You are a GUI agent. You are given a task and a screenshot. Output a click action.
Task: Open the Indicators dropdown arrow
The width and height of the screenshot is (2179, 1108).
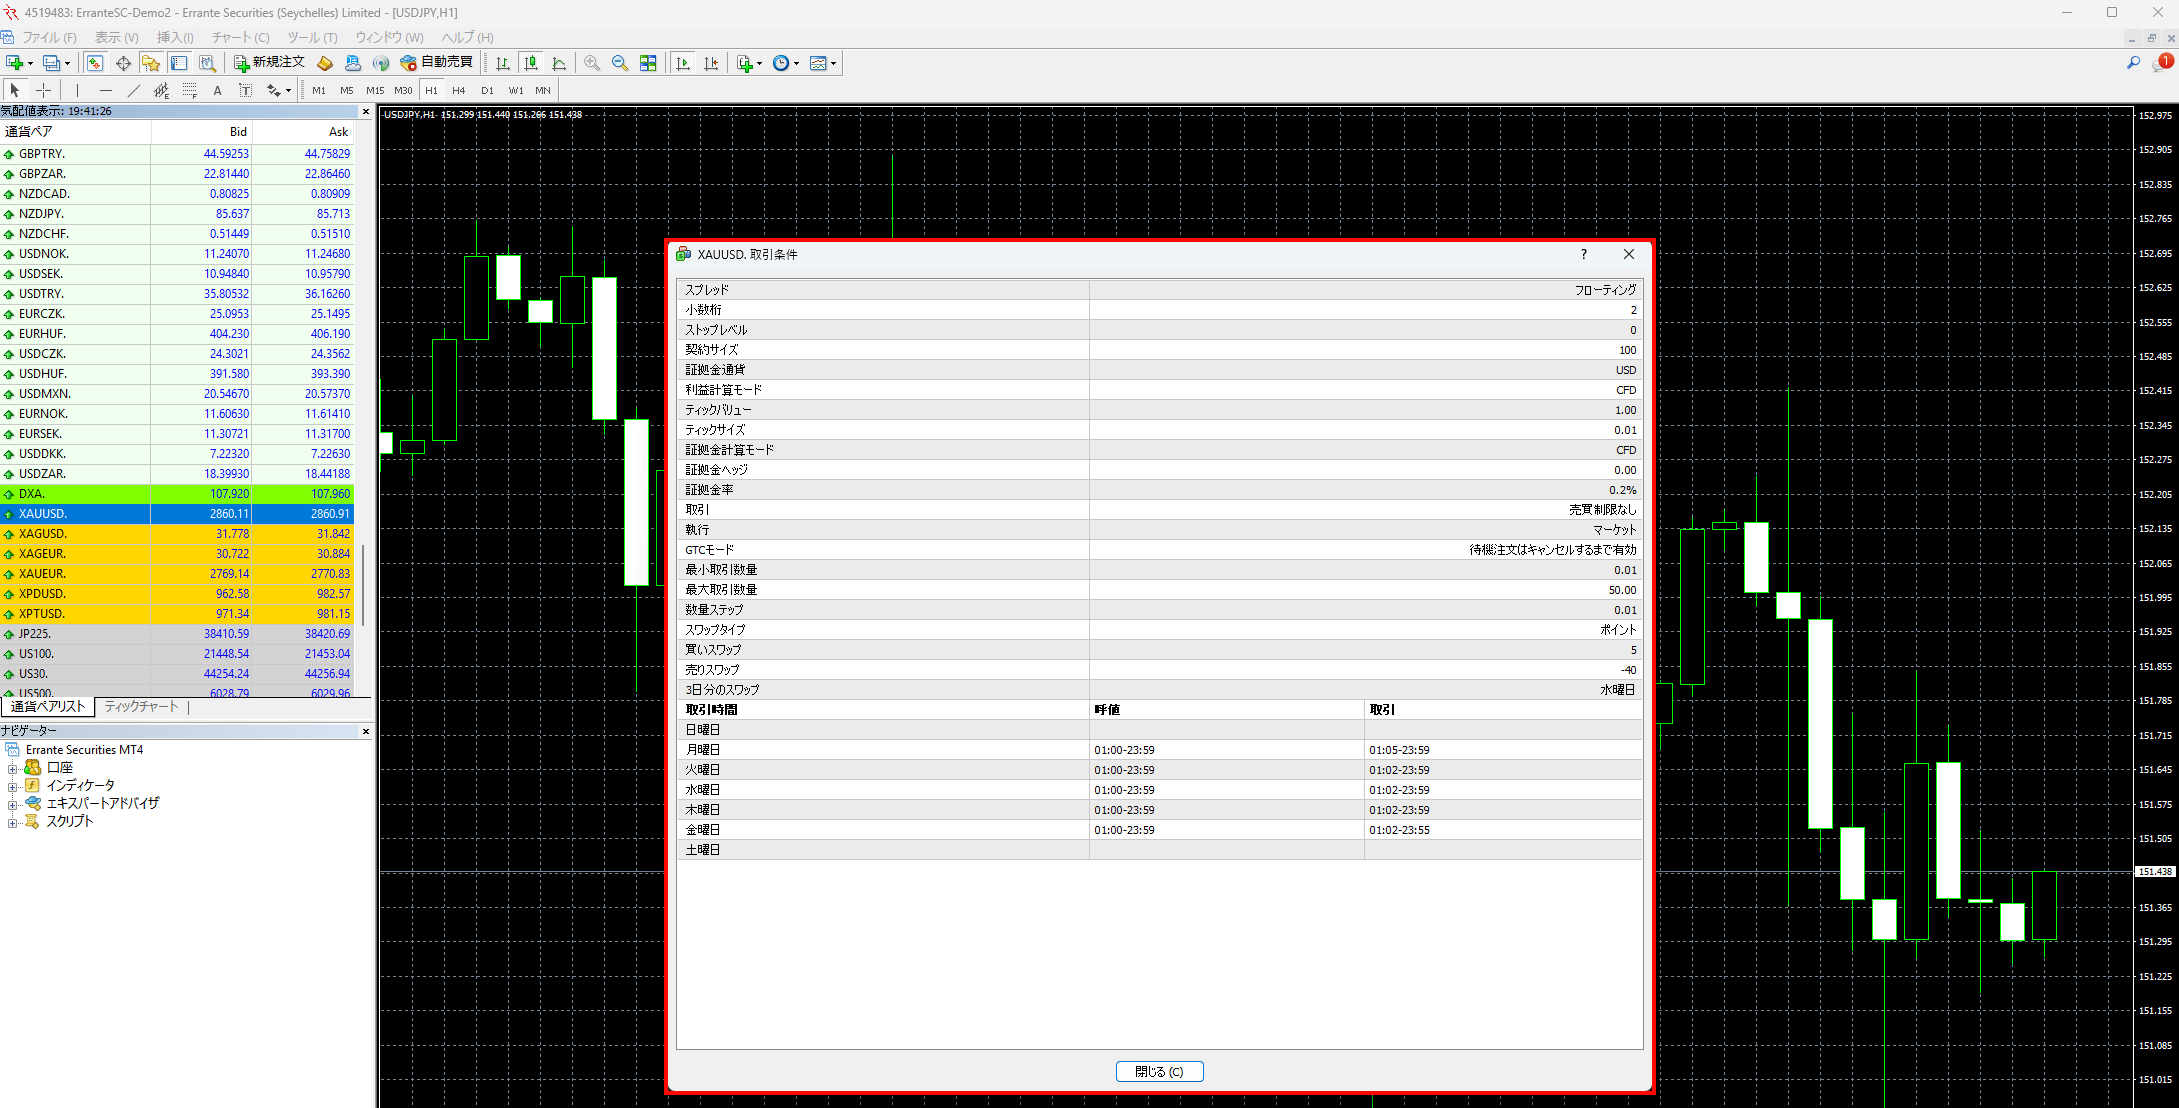pyautogui.click(x=759, y=63)
